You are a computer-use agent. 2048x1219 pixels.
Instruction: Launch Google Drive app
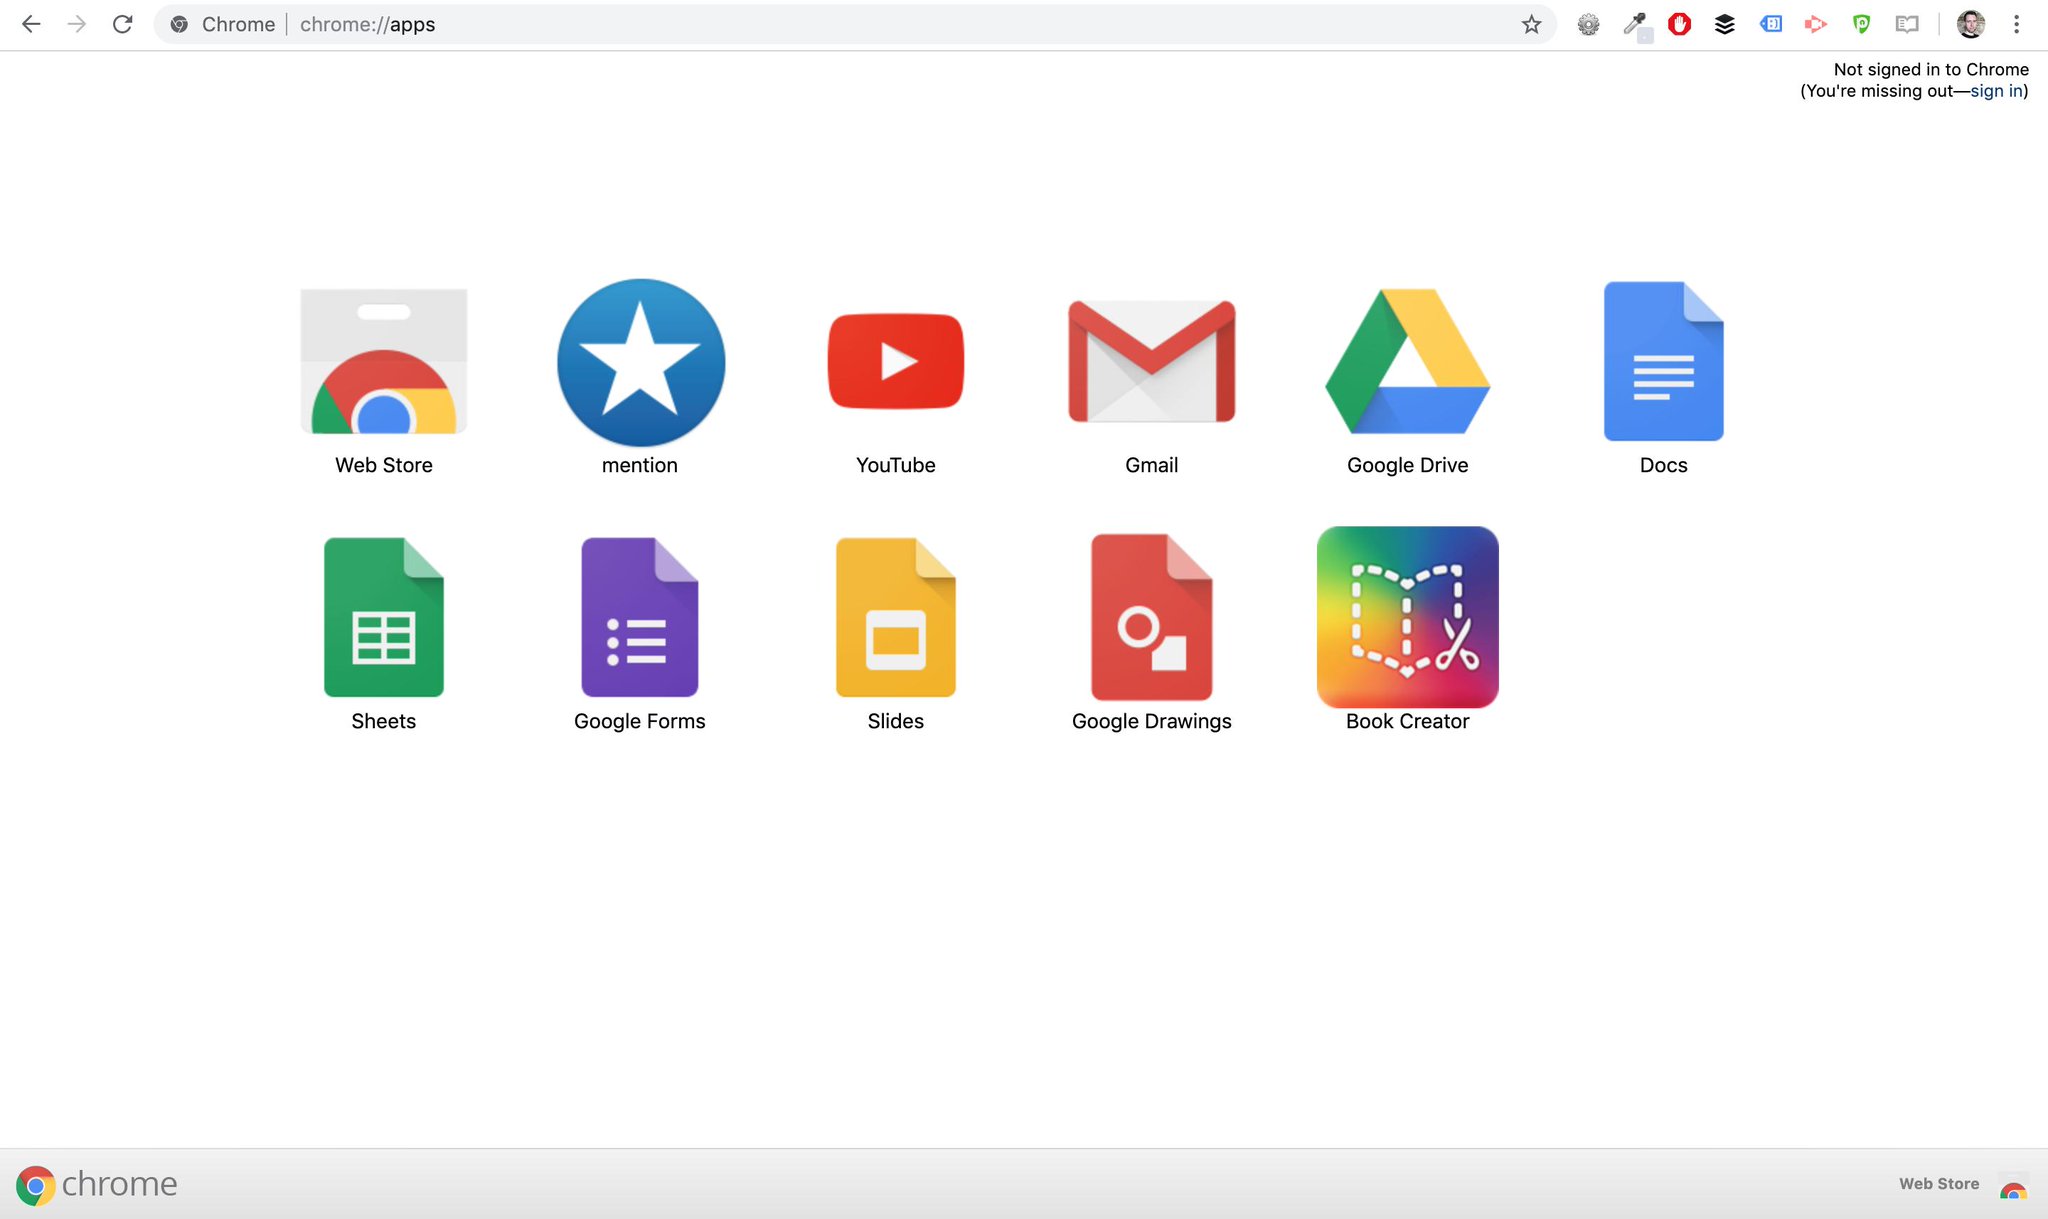1407,362
